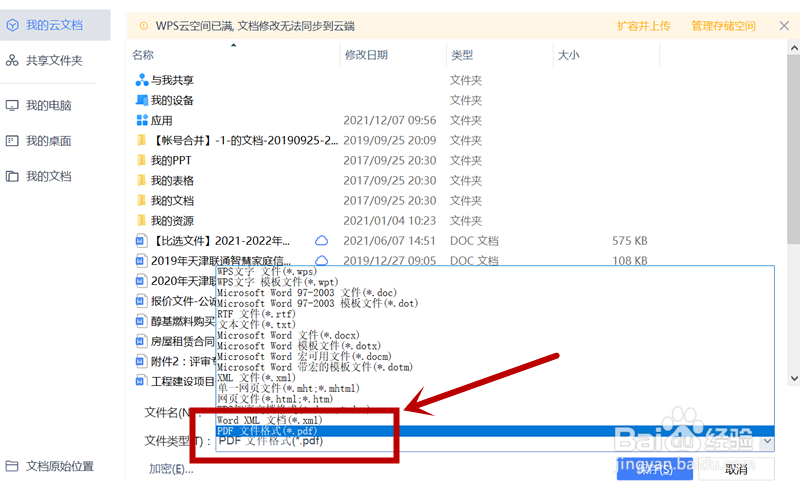
Task: Click cloud sync icon for 比选文件 row
Action: point(321,240)
